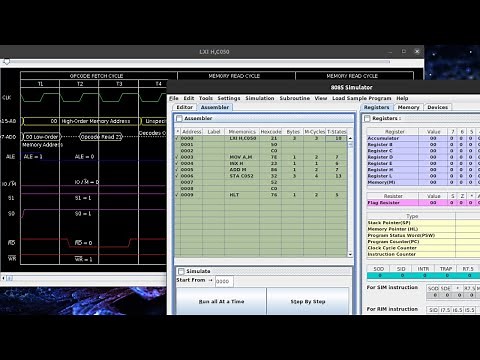
Task: Minimize the LXI H,C050 timing window
Action: pos(390,52)
